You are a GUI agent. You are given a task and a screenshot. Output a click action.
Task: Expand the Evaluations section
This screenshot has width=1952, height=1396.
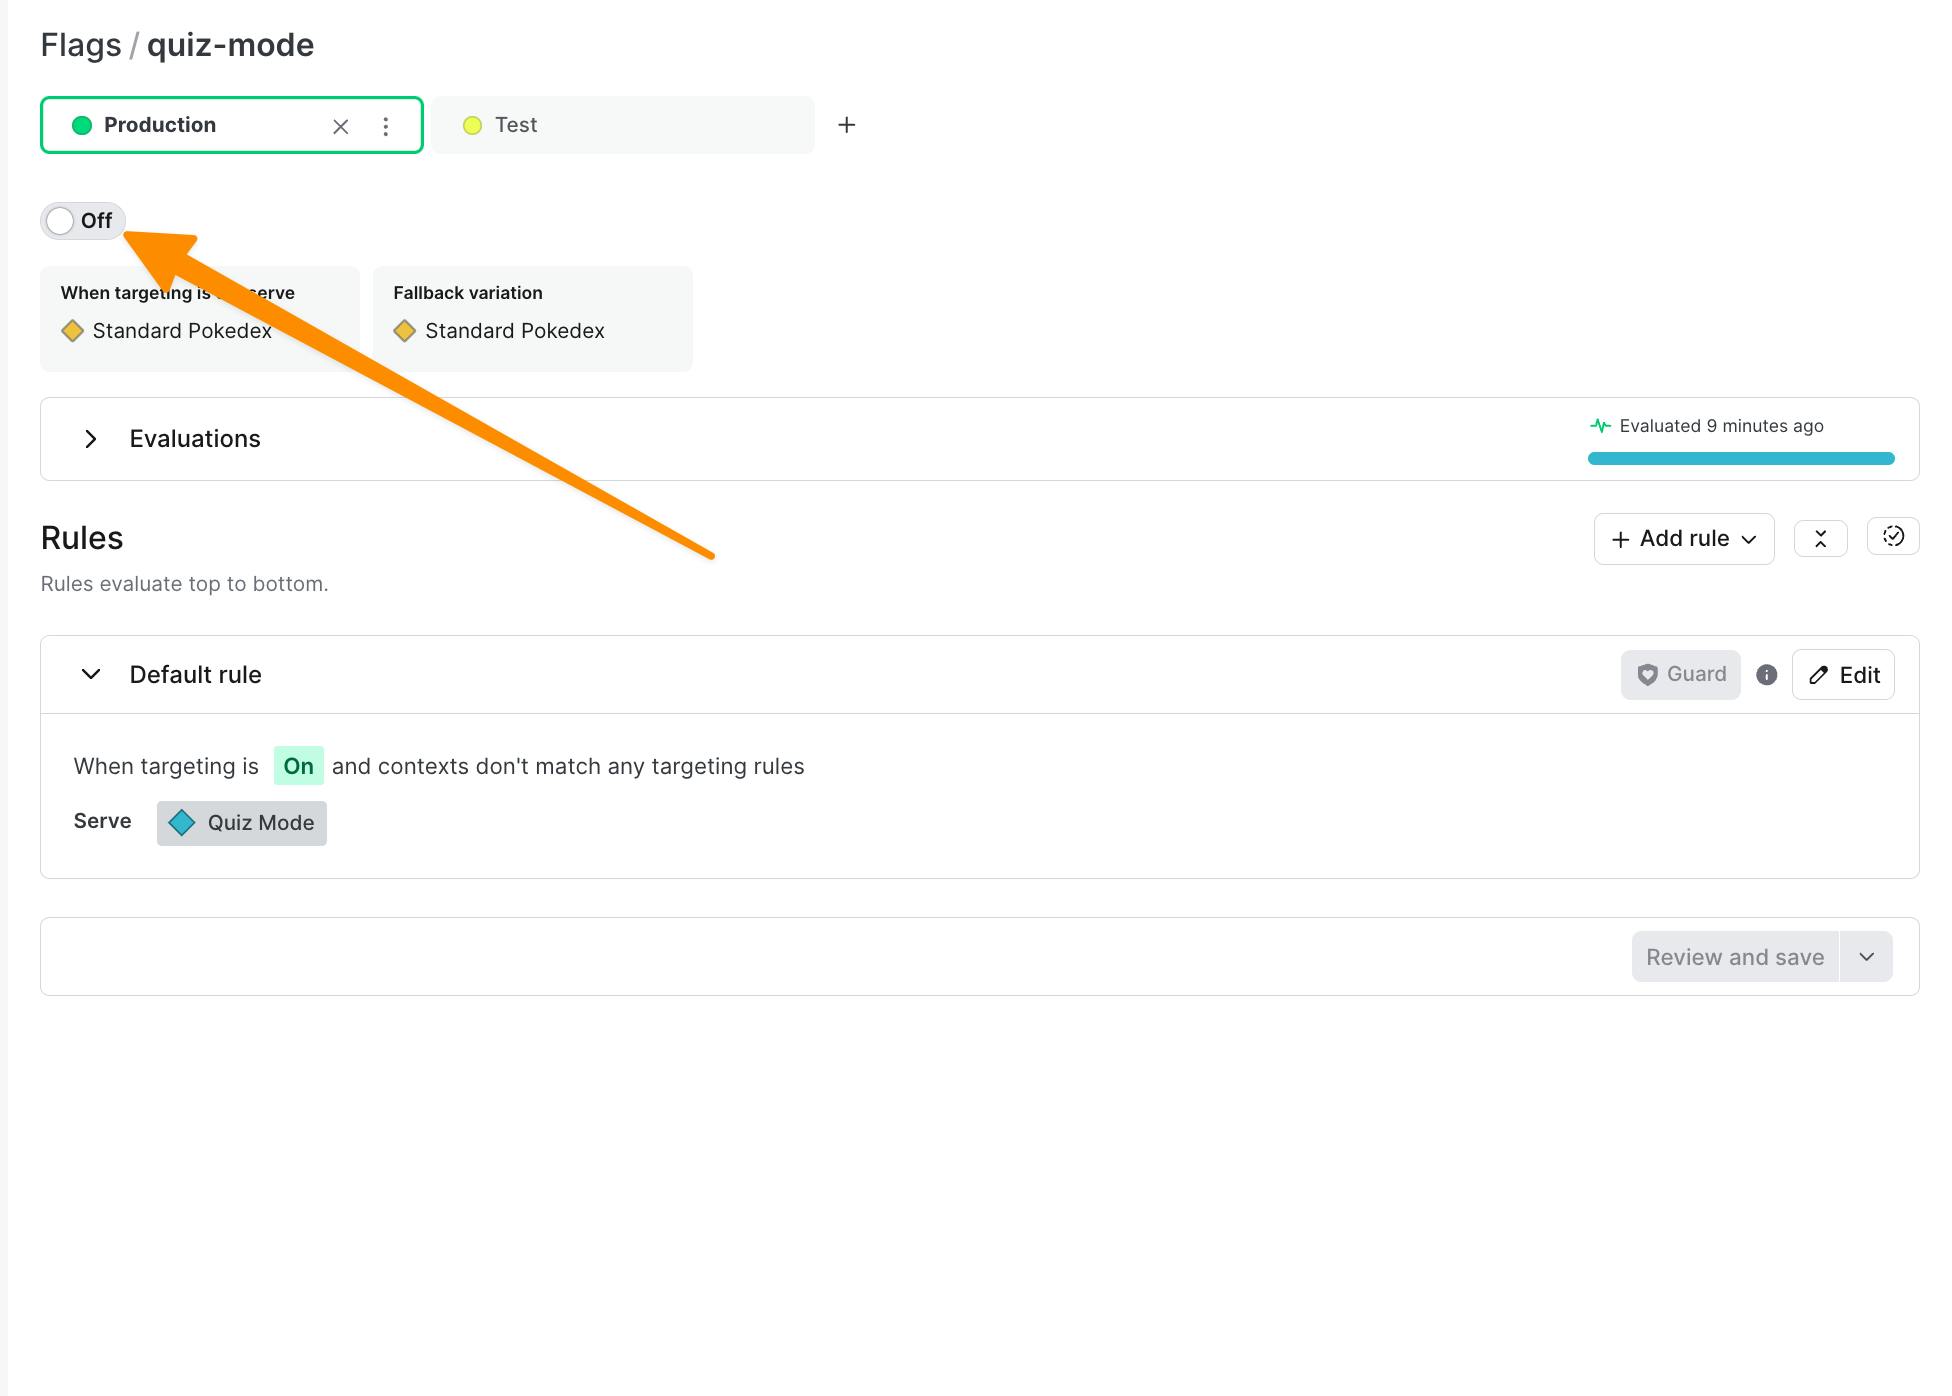coord(91,439)
